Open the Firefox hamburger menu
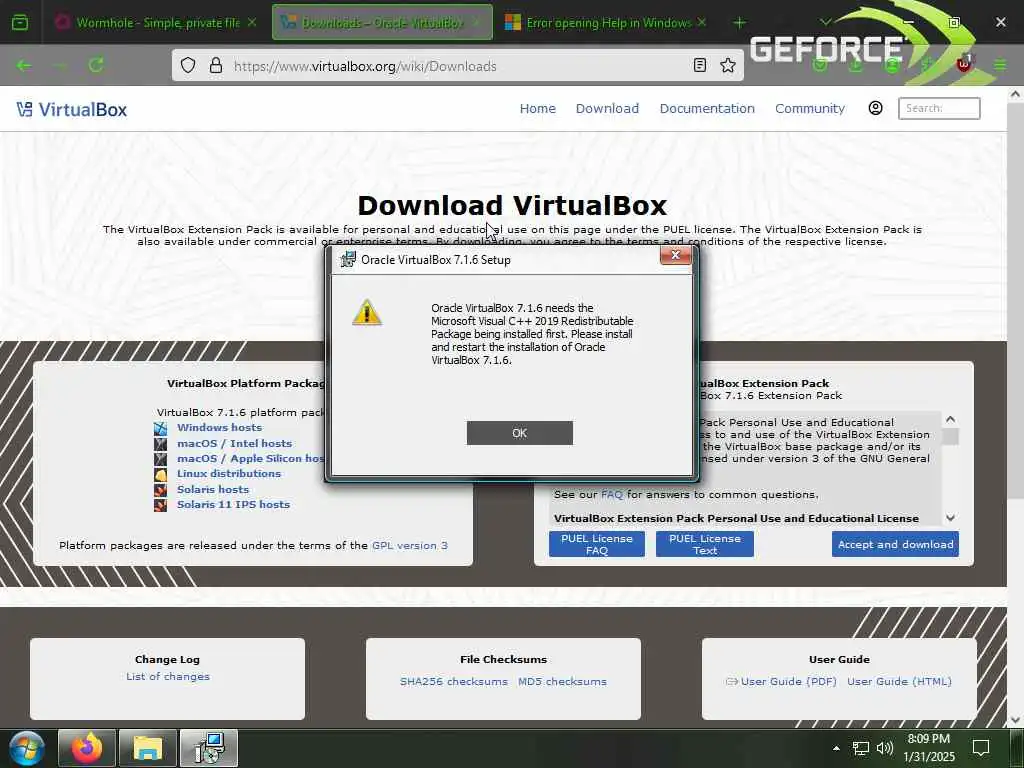The image size is (1024, 768). tap(1000, 65)
